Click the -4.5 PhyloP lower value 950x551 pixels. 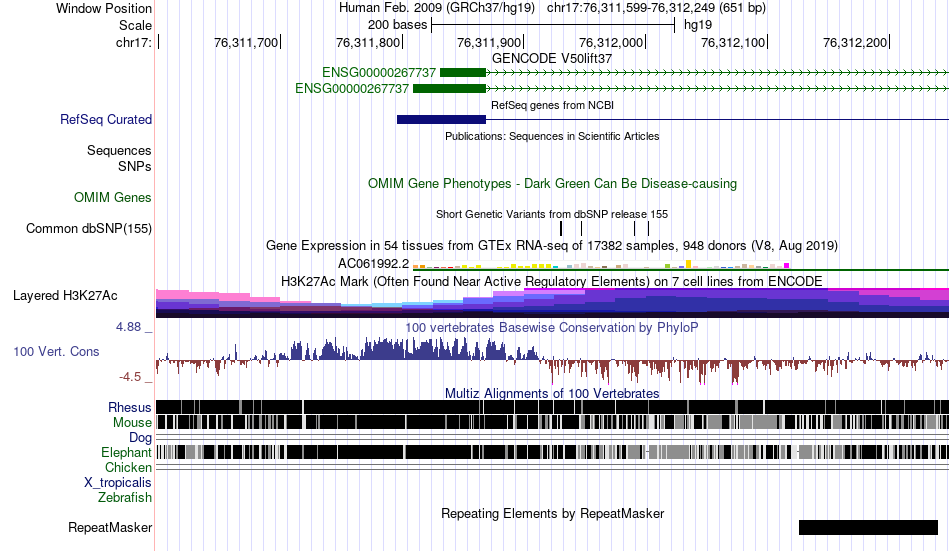pyautogui.click(x=130, y=377)
